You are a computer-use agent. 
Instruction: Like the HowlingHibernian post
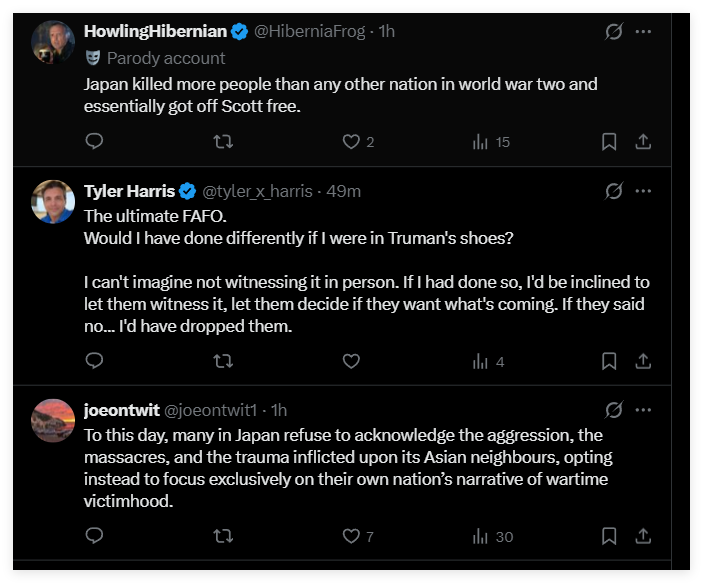coord(351,142)
